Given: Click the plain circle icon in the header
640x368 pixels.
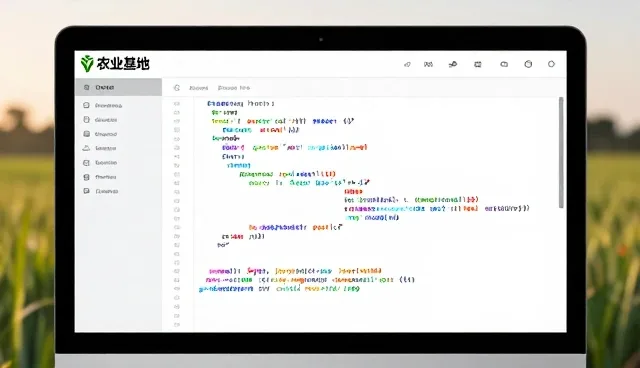Looking at the screenshot, I should coord(551,64).
